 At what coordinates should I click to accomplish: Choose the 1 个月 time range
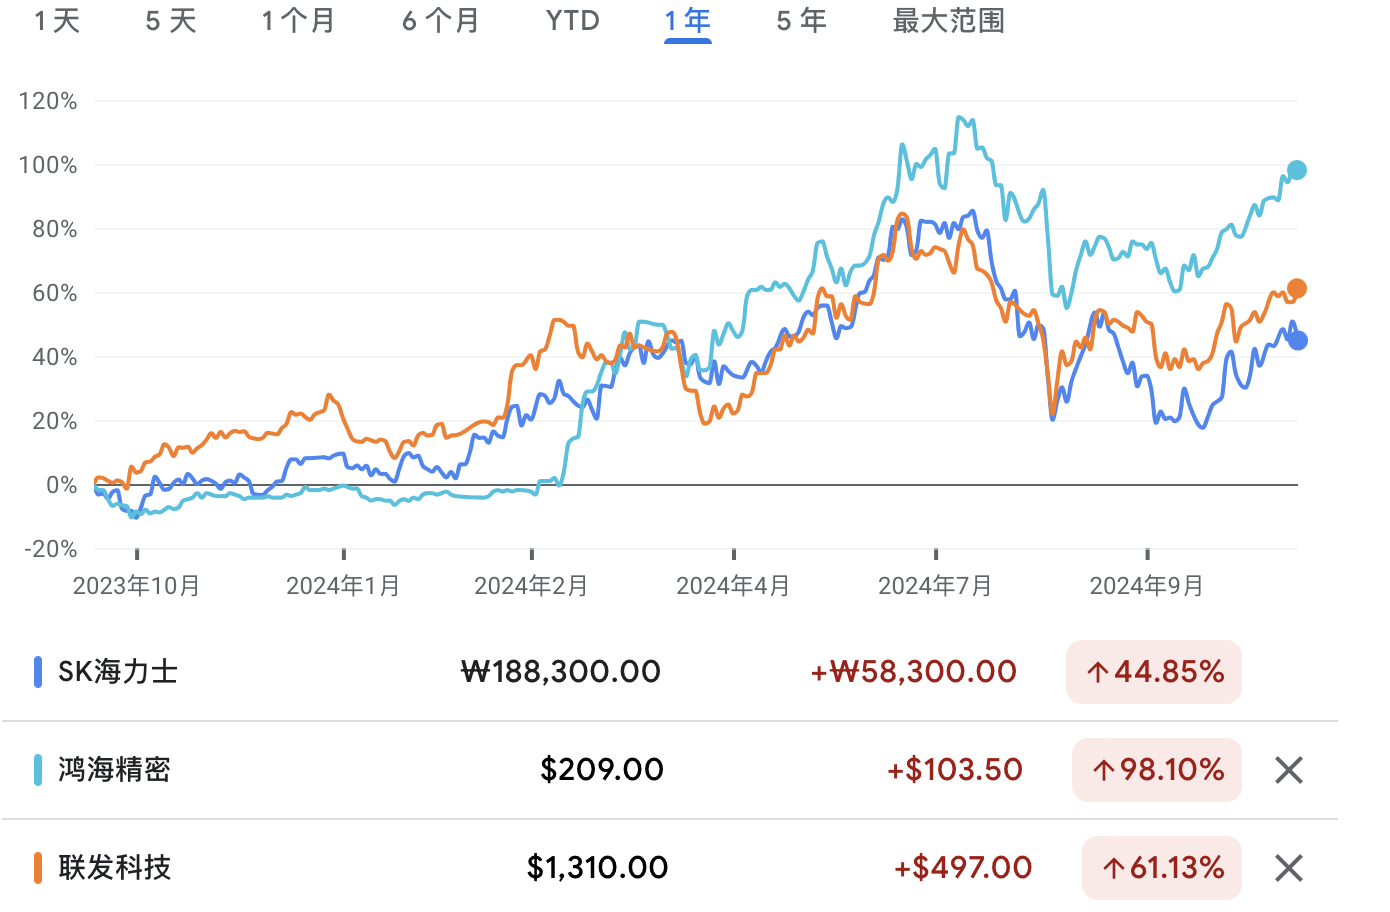[298, 21]
